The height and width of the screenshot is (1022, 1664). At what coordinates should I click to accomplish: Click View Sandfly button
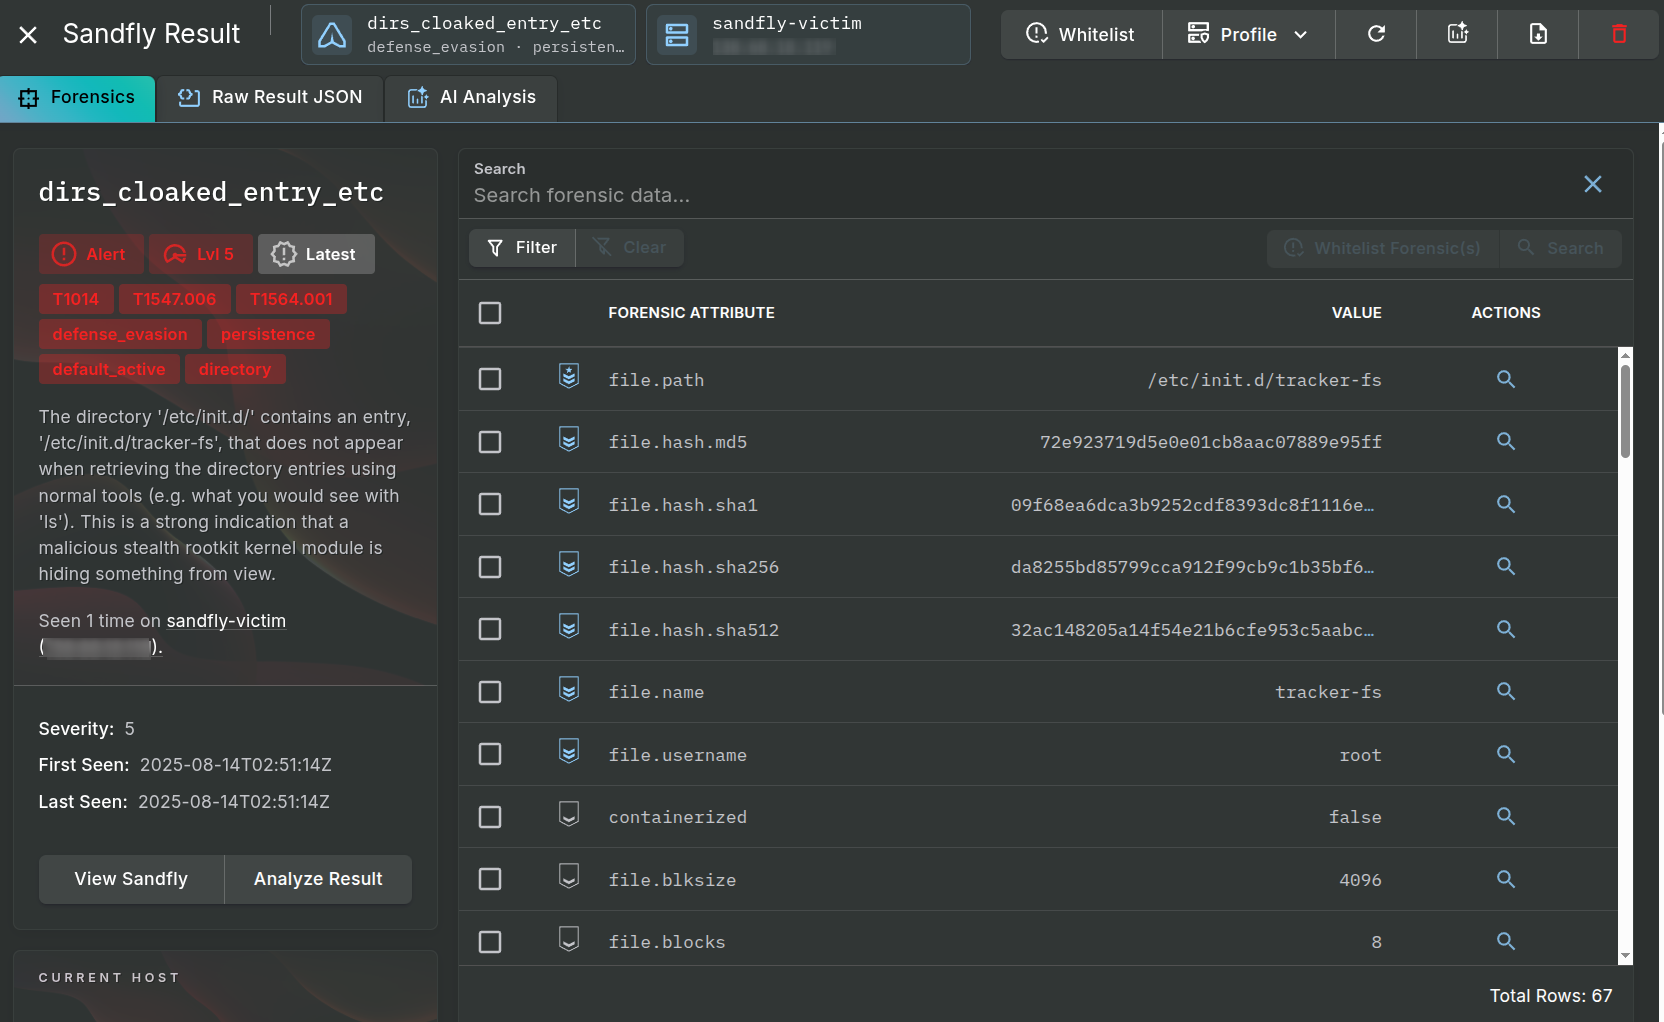[x=131, y=879]
